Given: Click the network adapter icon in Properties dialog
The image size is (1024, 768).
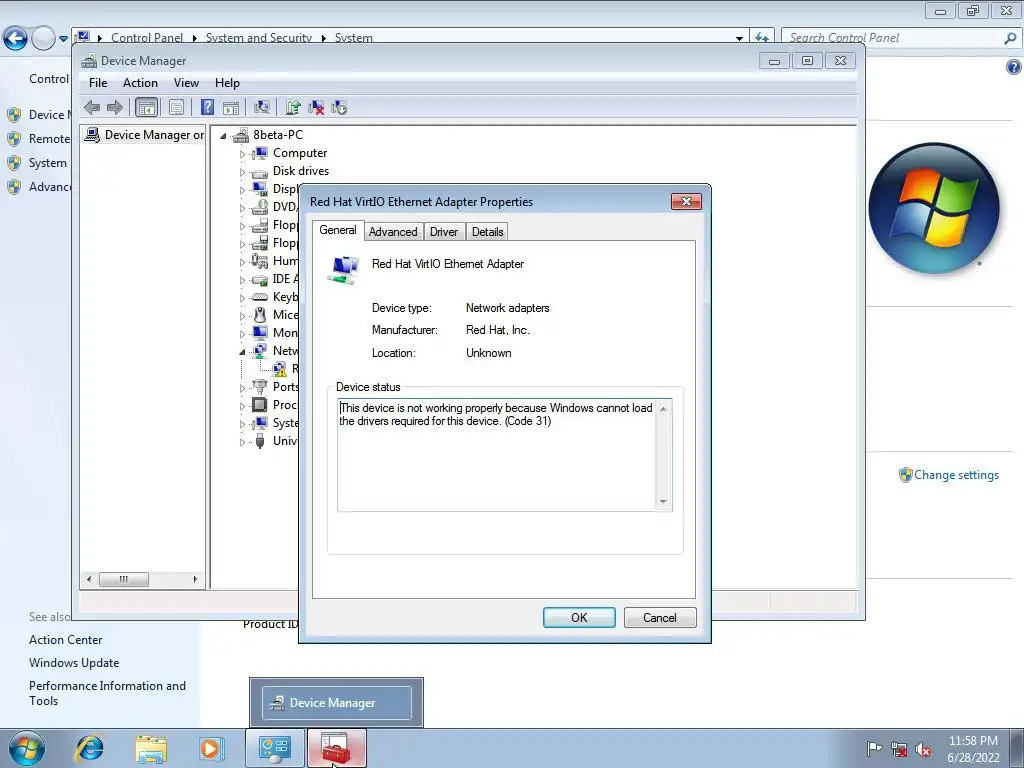Looking at the screenshot, I should coord(344,270).
